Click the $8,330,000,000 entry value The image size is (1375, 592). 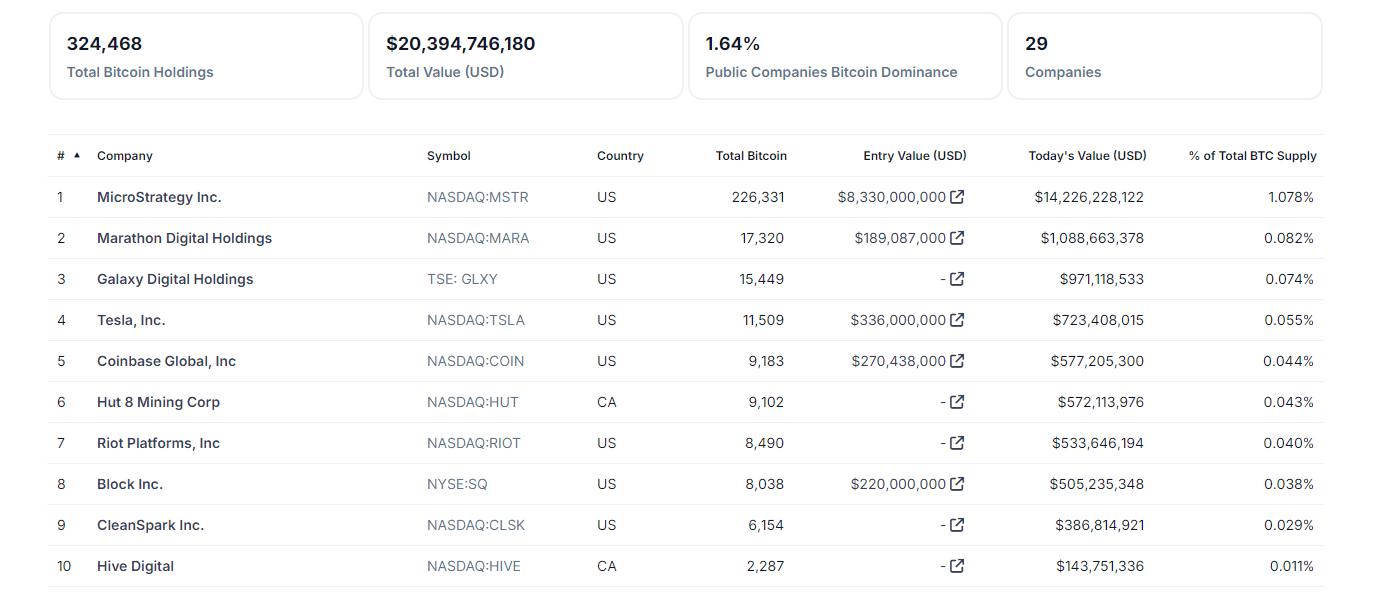pos(892,197)
